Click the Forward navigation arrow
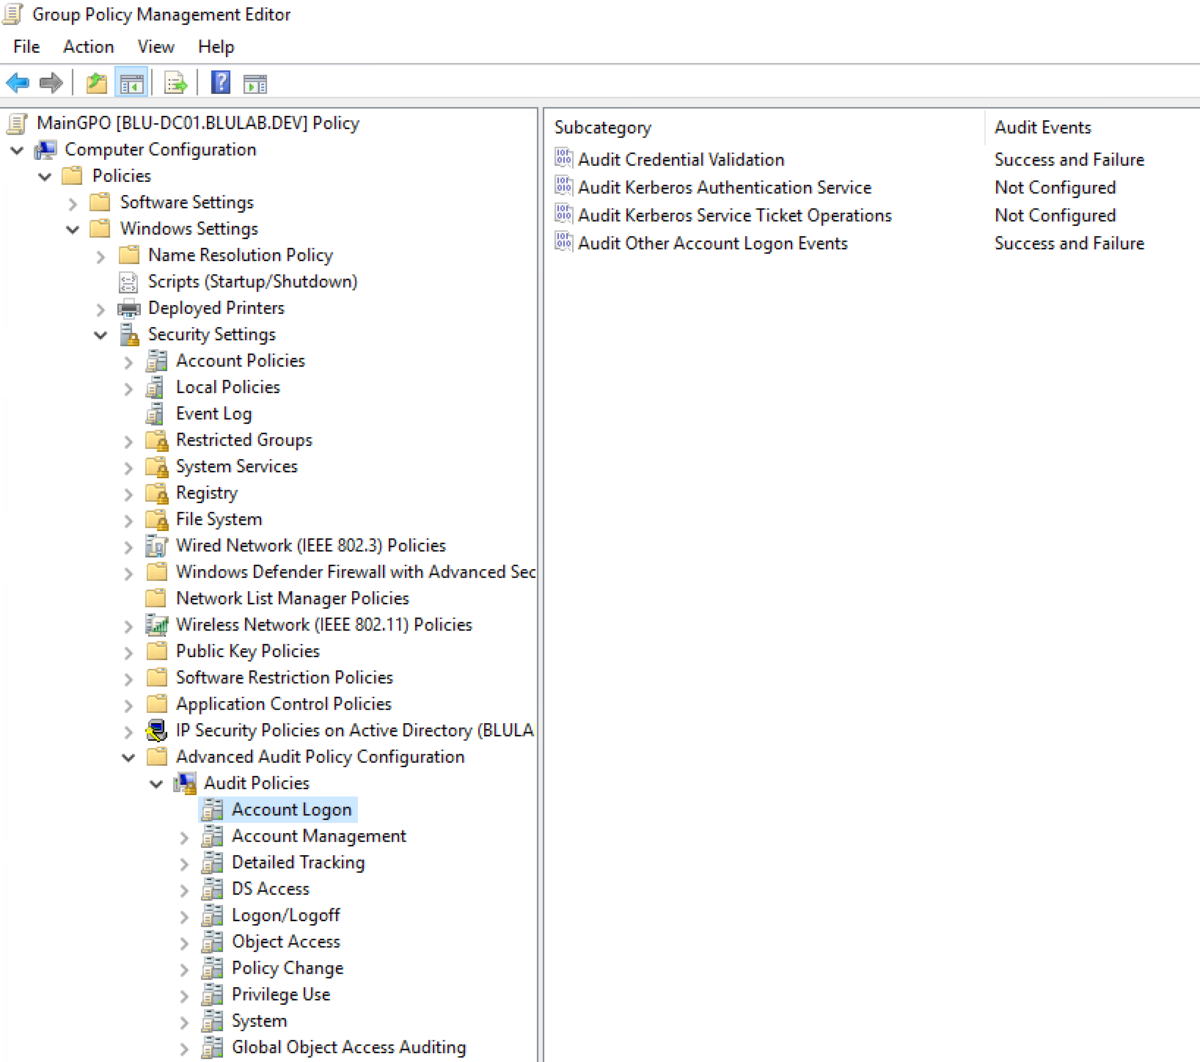Screen dimensions: 1200x1062 [x=50, y=82]
